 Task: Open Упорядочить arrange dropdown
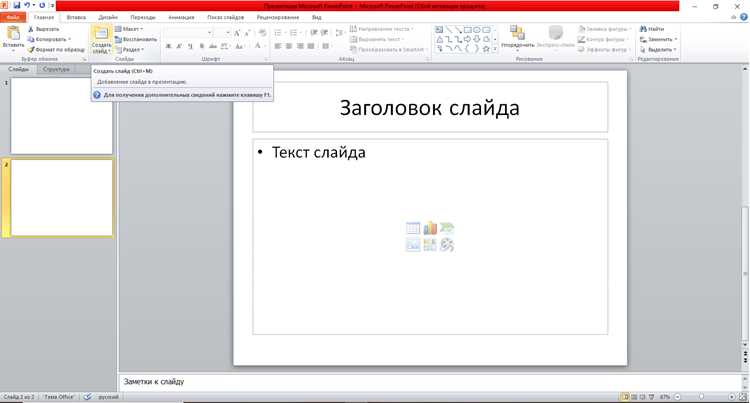click(x=518, y=37)
